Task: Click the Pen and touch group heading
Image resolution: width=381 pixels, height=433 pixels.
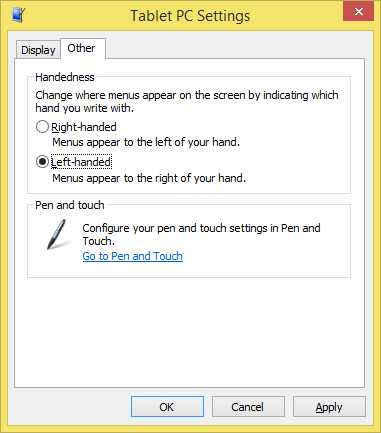Action: [70, 205]
